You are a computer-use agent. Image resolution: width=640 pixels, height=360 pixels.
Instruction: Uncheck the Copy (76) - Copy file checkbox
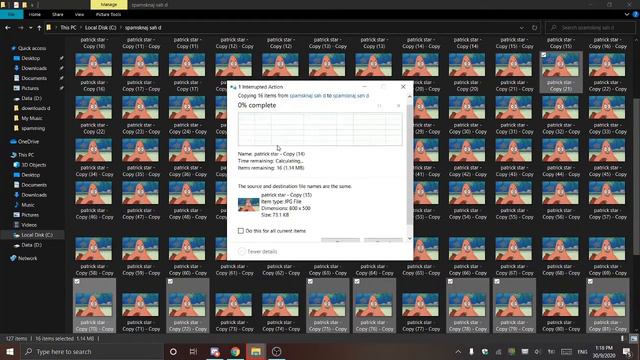(357, 282)
